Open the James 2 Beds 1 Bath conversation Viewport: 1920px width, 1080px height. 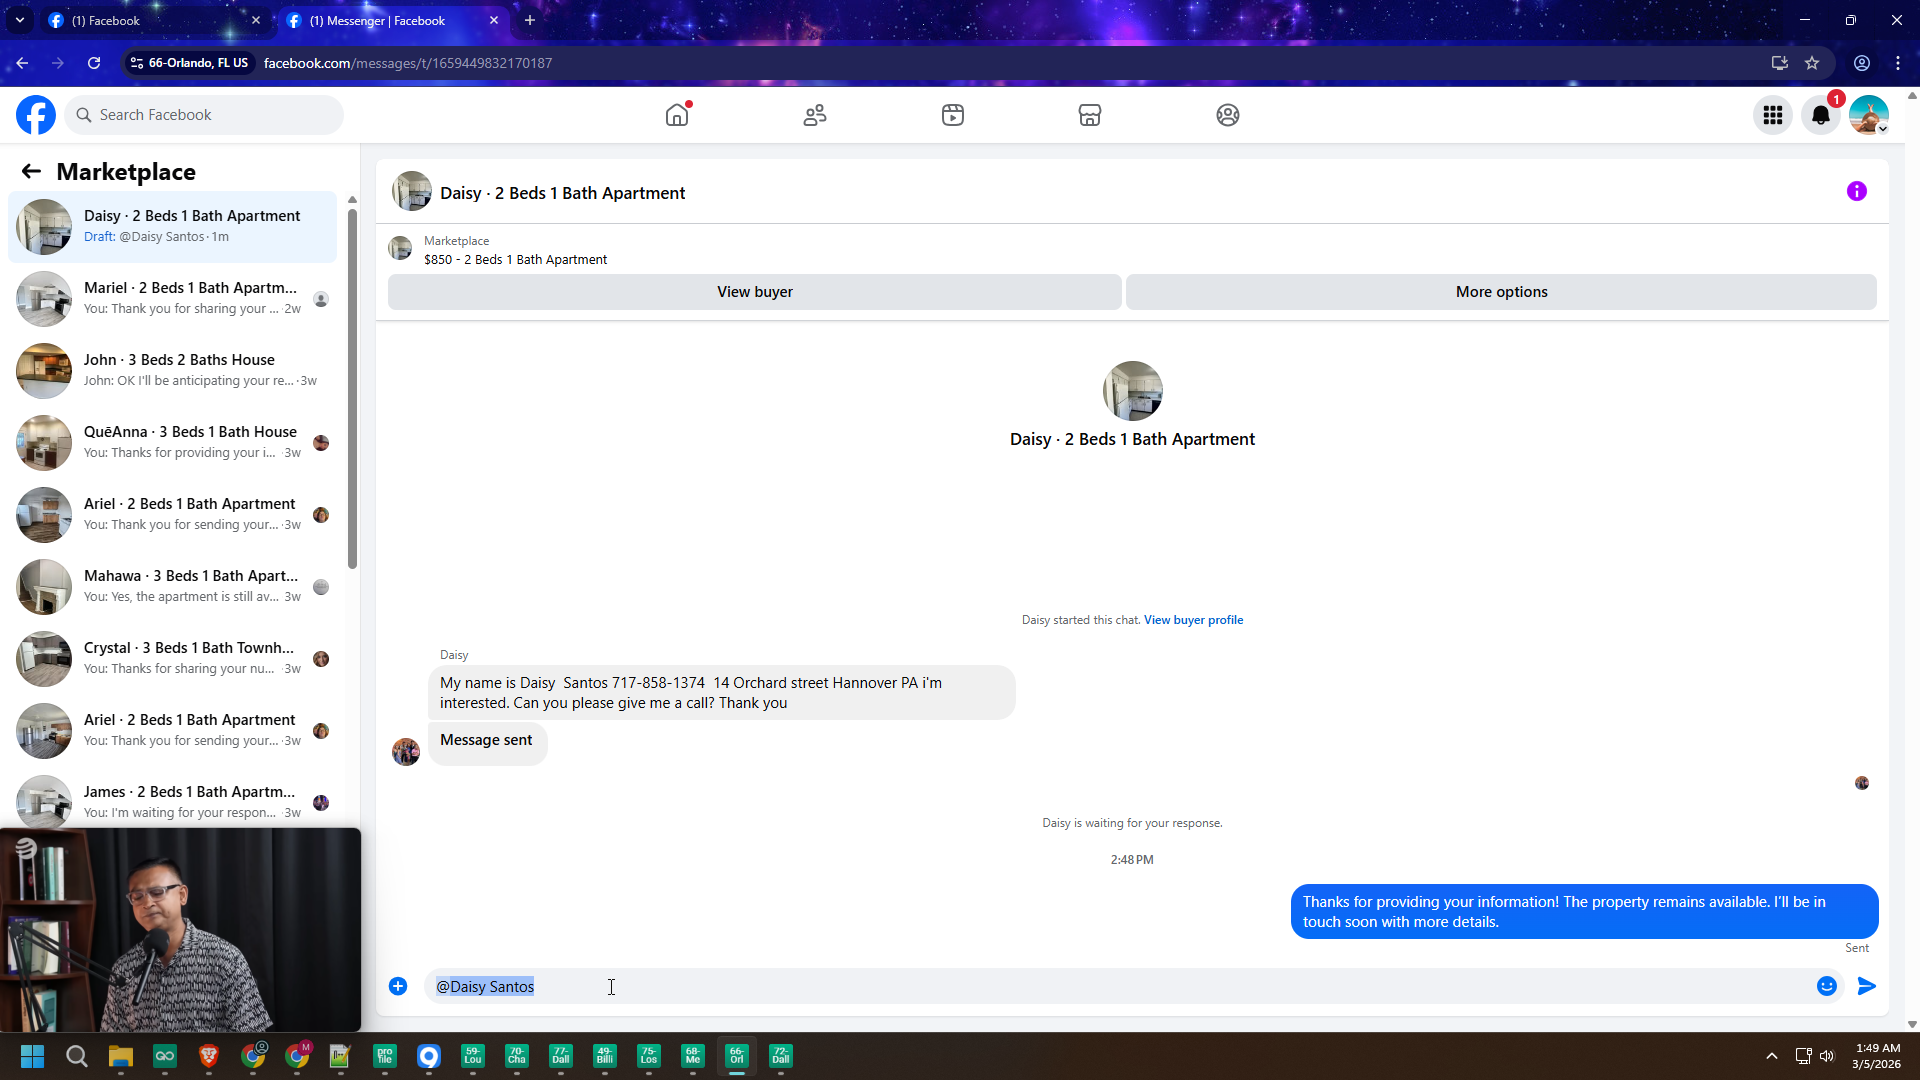click(x=172, y=803)
